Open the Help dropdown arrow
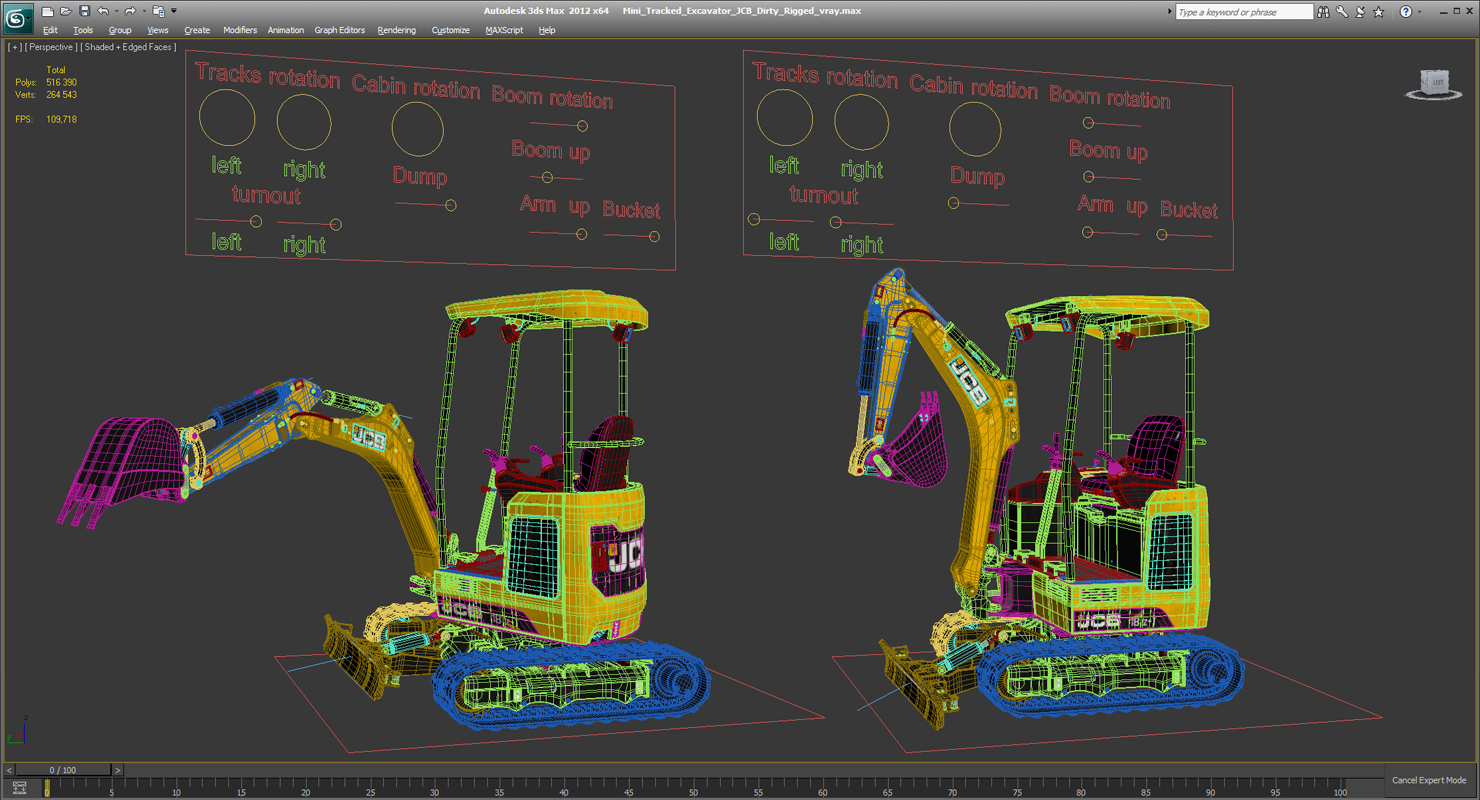Image resolution: width=1480 pixels, height=800 pixels. (x=1419, y=12)
